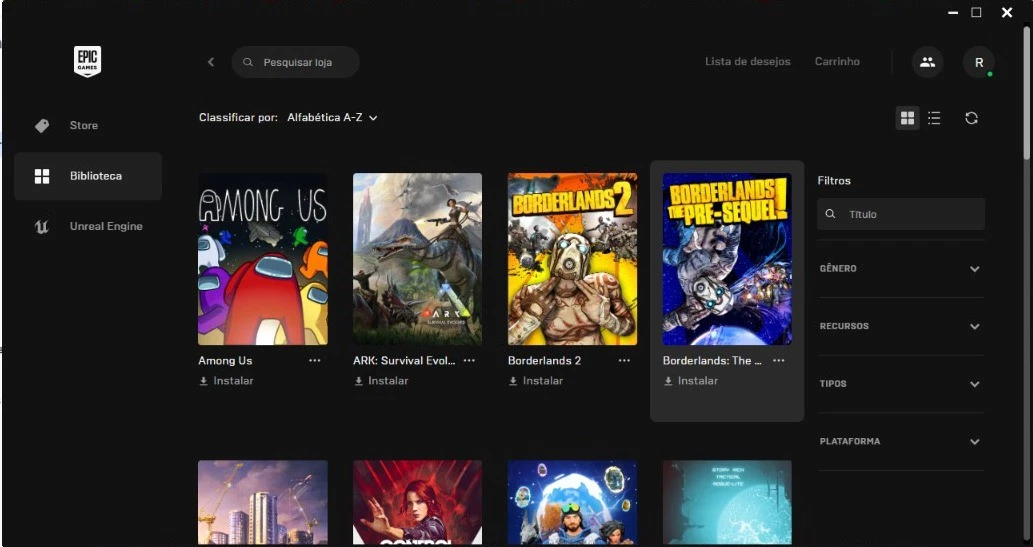
Task: Click the Borderlands 2 title text
Action: pyautogui.click(x=544, y=360)
